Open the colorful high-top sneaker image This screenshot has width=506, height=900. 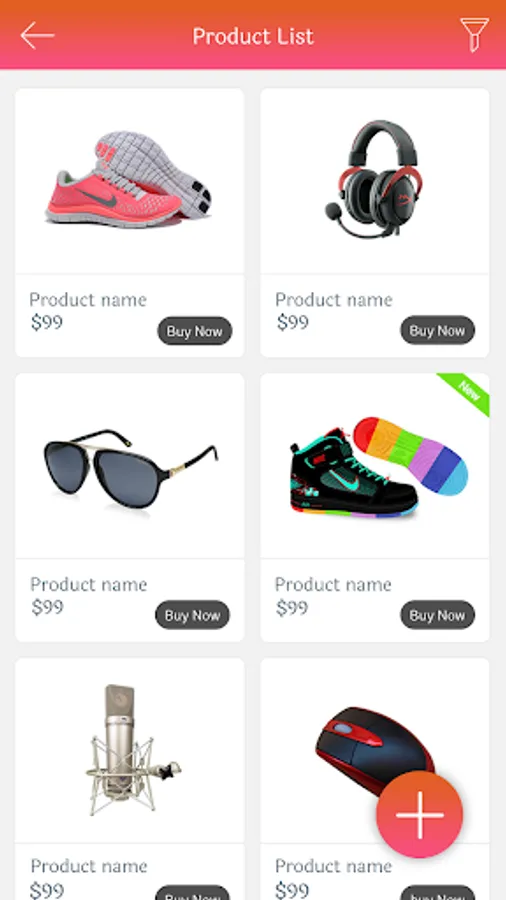[x=379, y=467]
